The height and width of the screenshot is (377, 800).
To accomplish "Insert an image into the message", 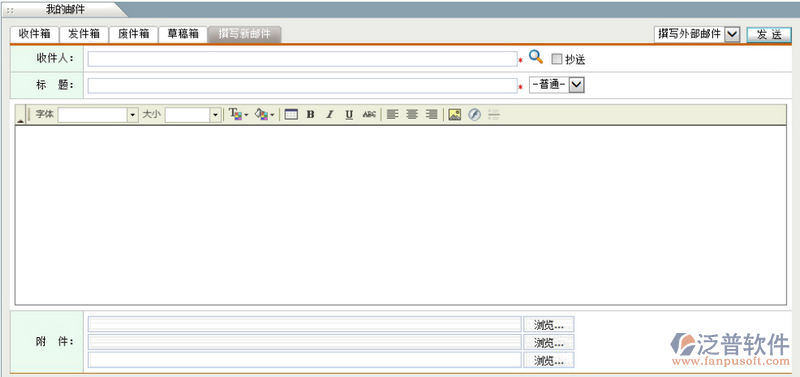I will point(455,115).
